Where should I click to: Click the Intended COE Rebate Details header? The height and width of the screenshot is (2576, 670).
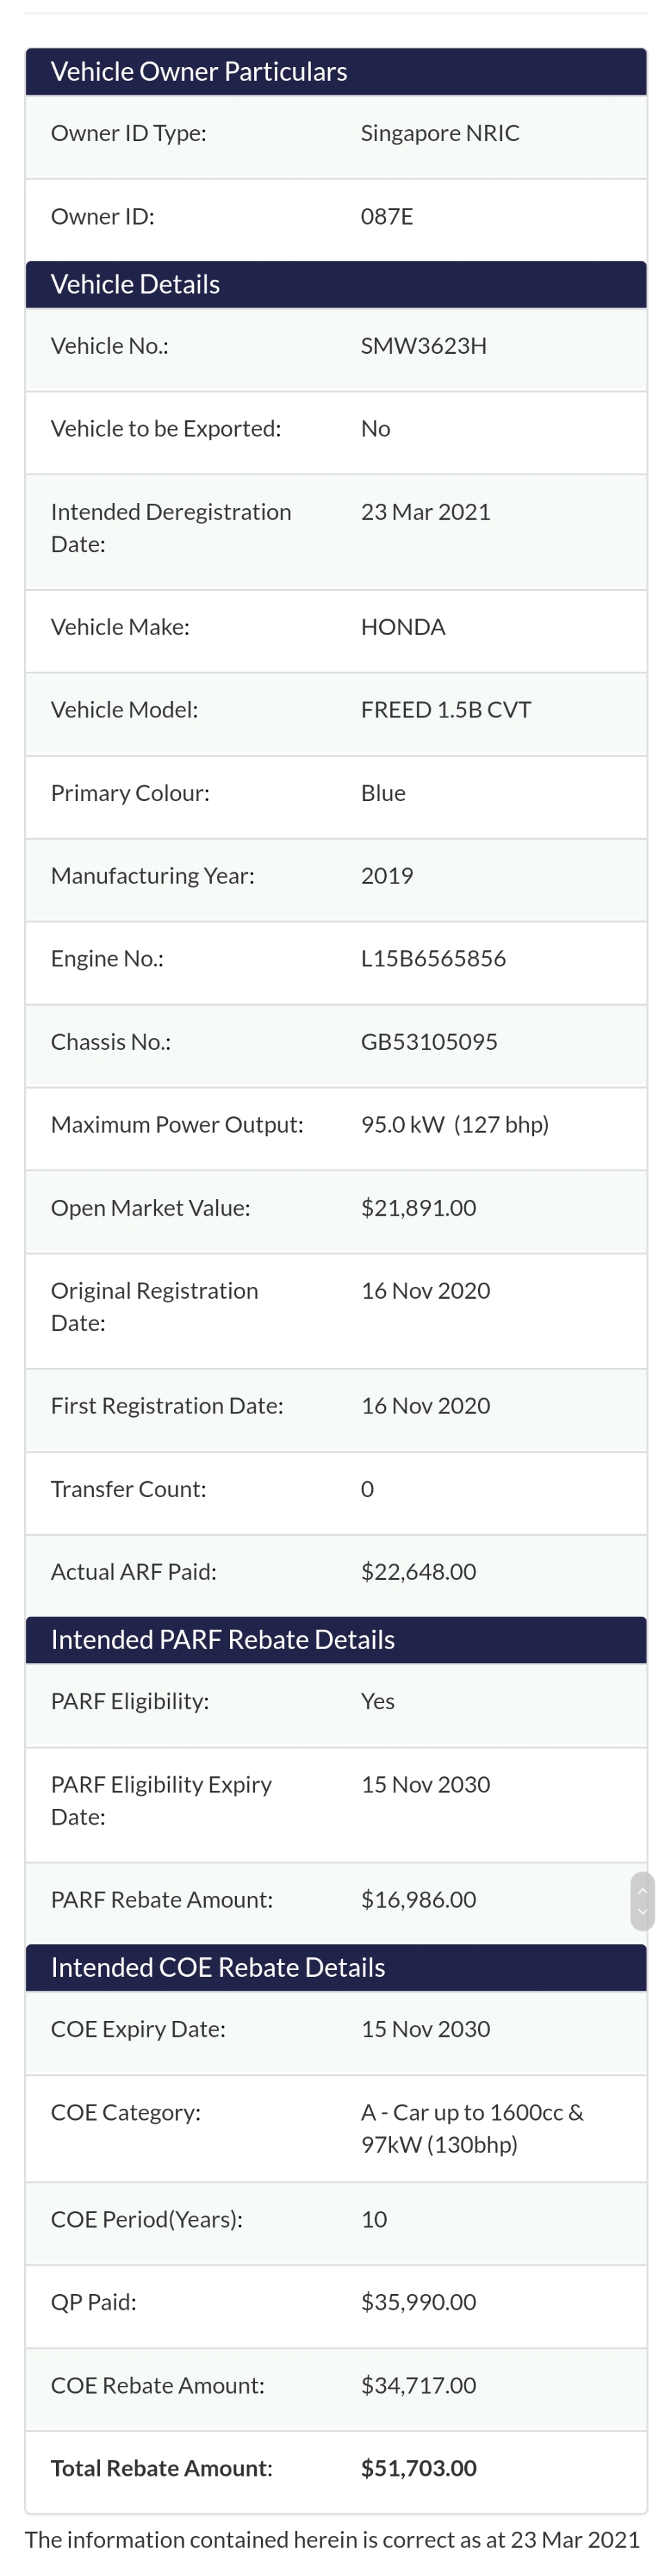(x=217, y=1967)
